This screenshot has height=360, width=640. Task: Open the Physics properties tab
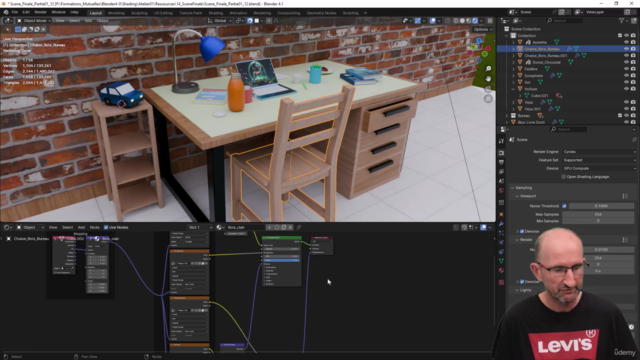pyautogui.click(x=501, y=242)
